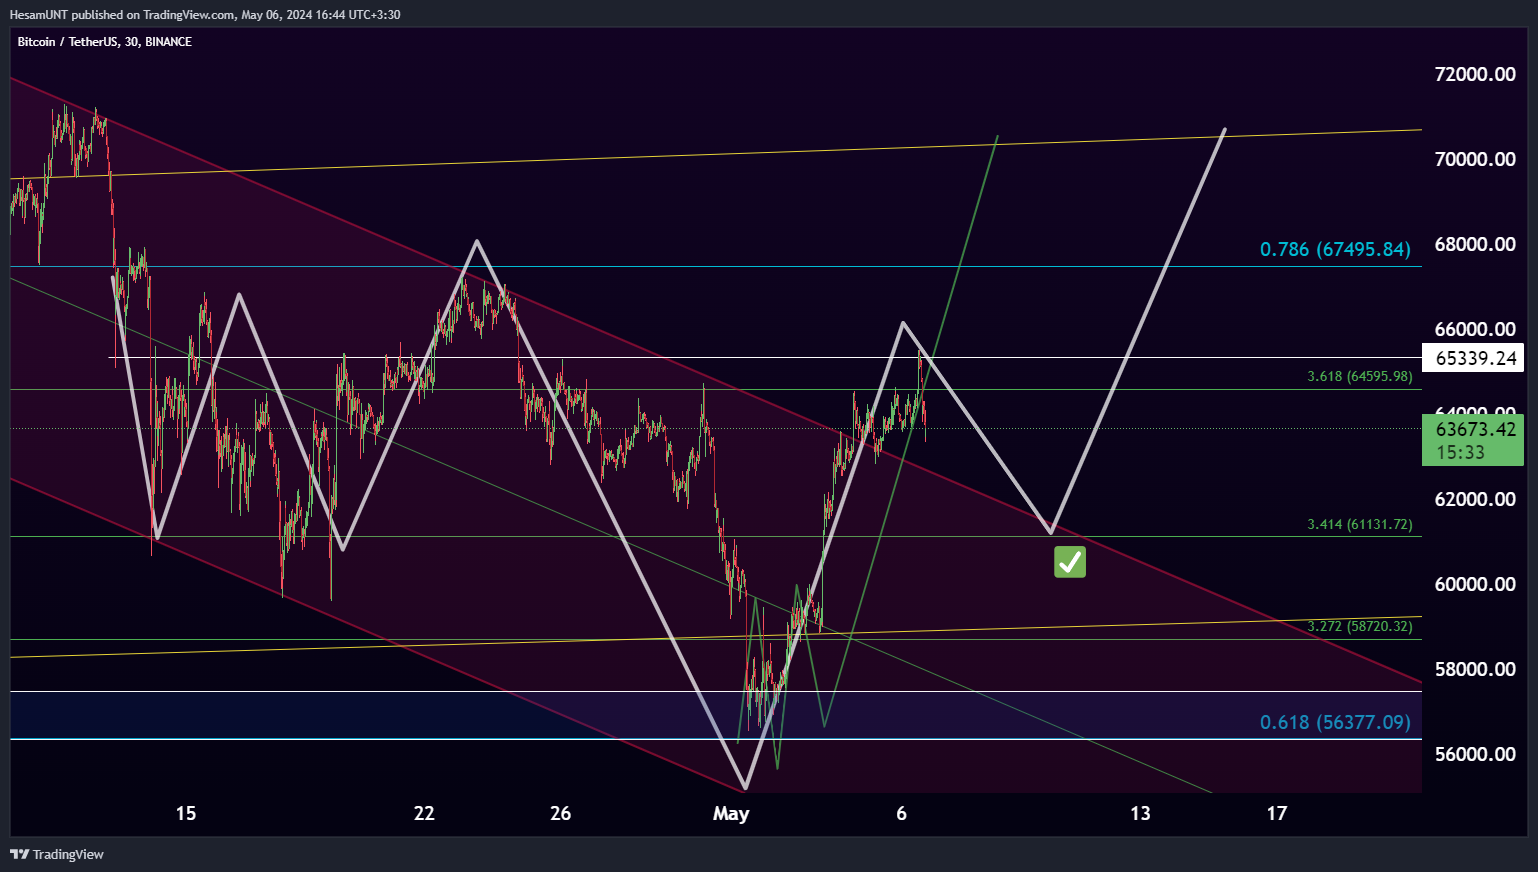The height and width of the screenshot is (872, 1538).
Task: Click 70000.00 on the price axis
Action: point(1475,159)
